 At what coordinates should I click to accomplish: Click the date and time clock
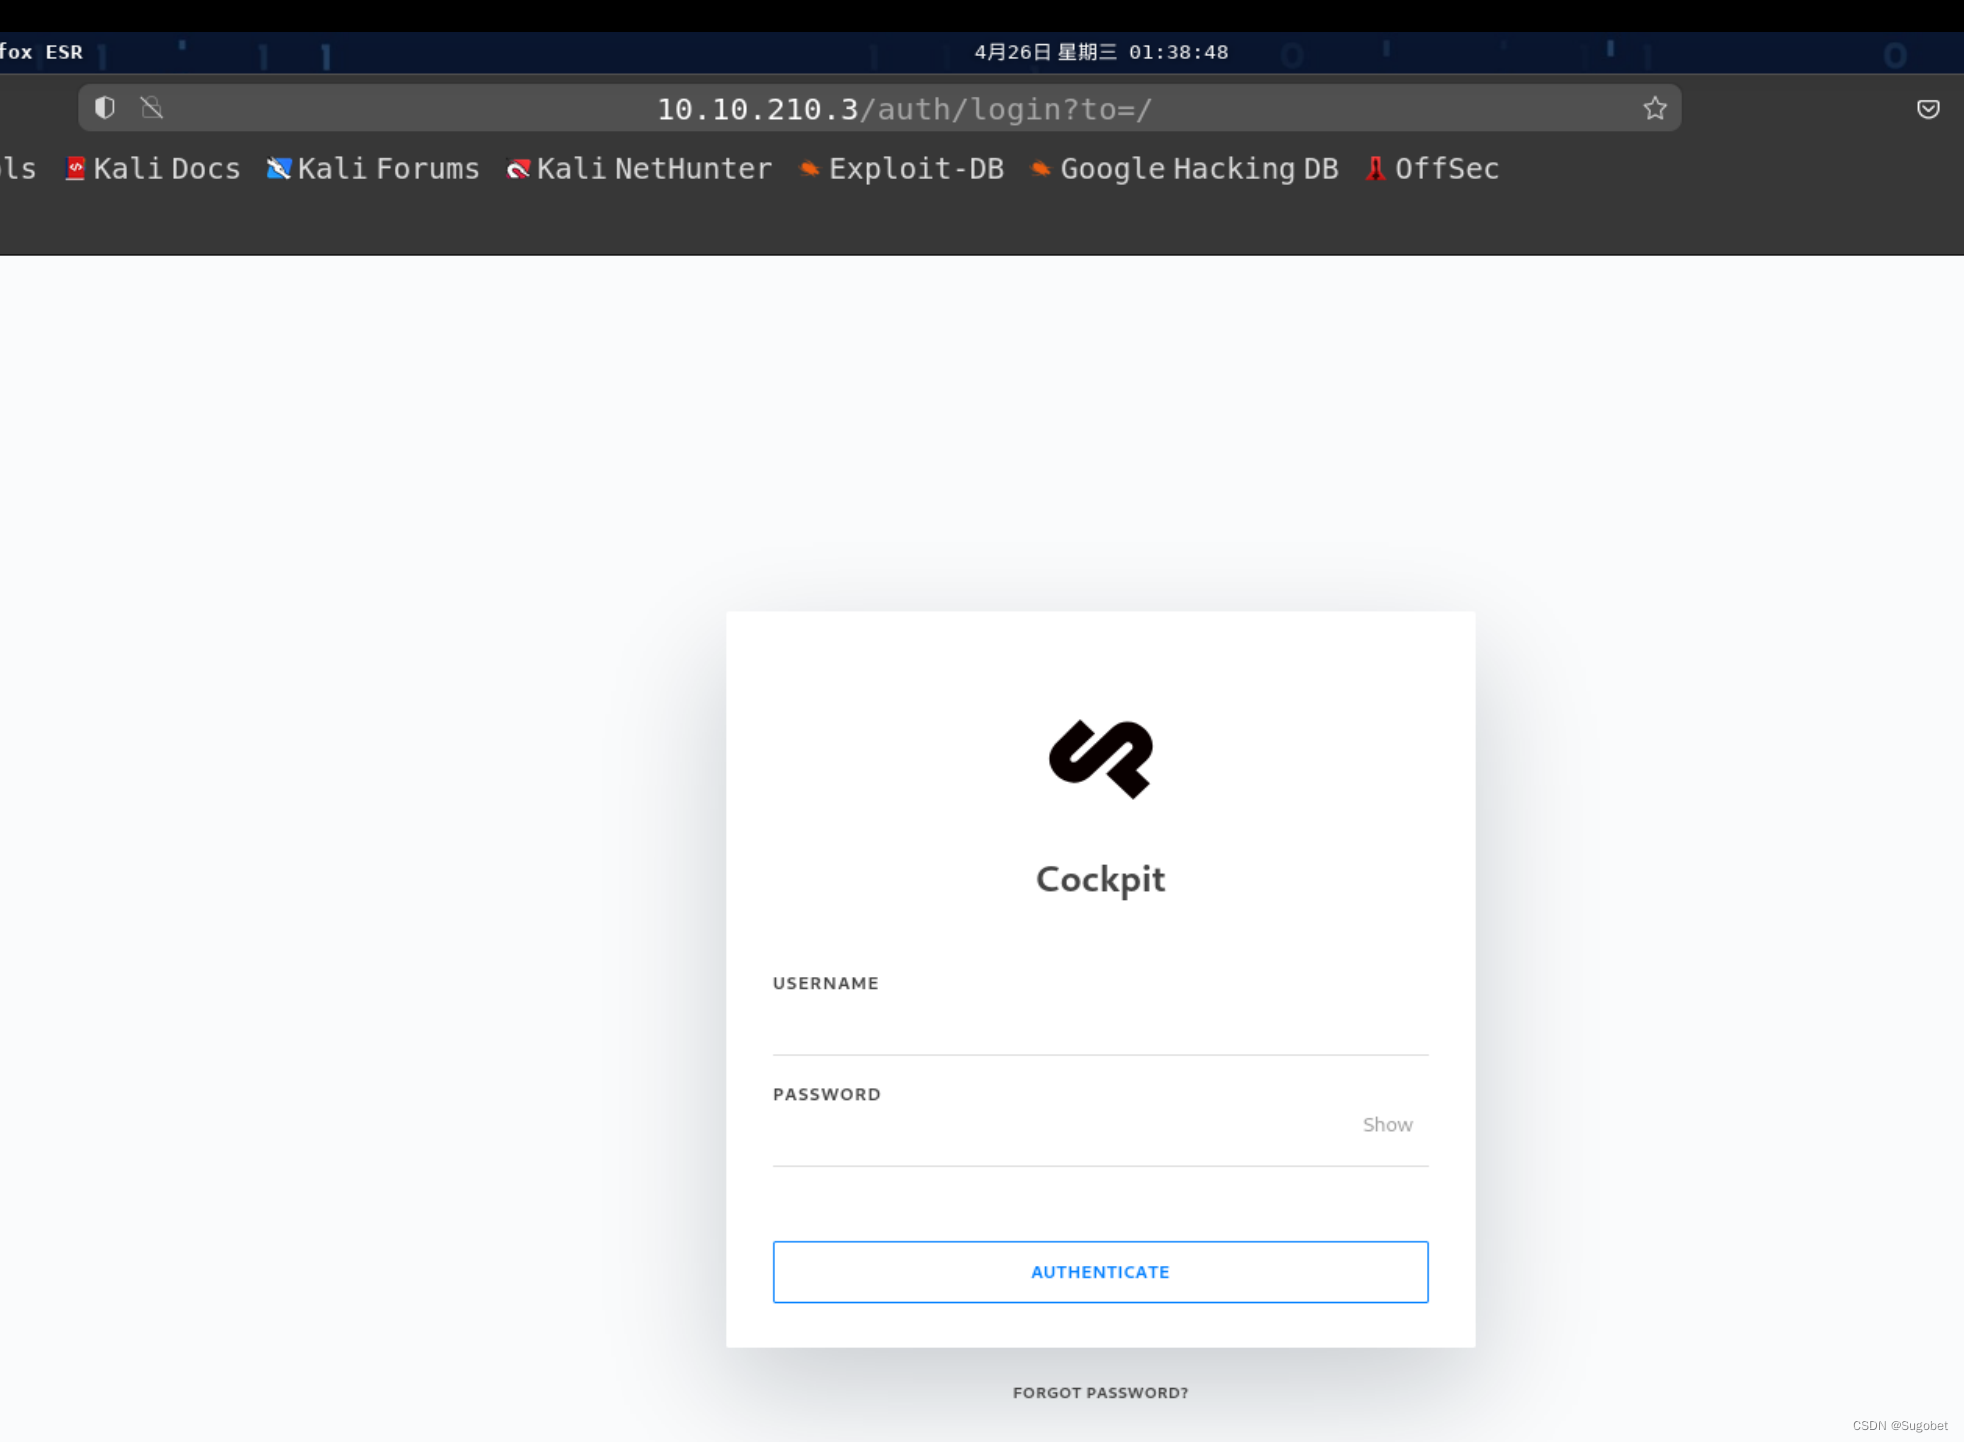click(x=1101, y=52)
